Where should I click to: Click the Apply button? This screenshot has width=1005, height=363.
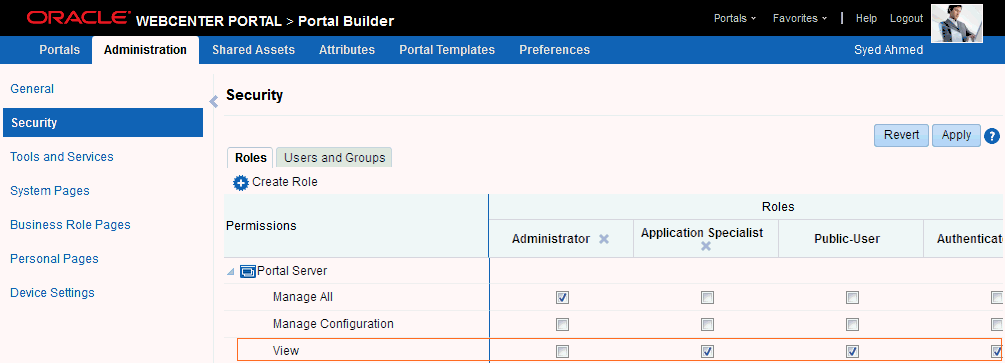[x=956, y=135]
